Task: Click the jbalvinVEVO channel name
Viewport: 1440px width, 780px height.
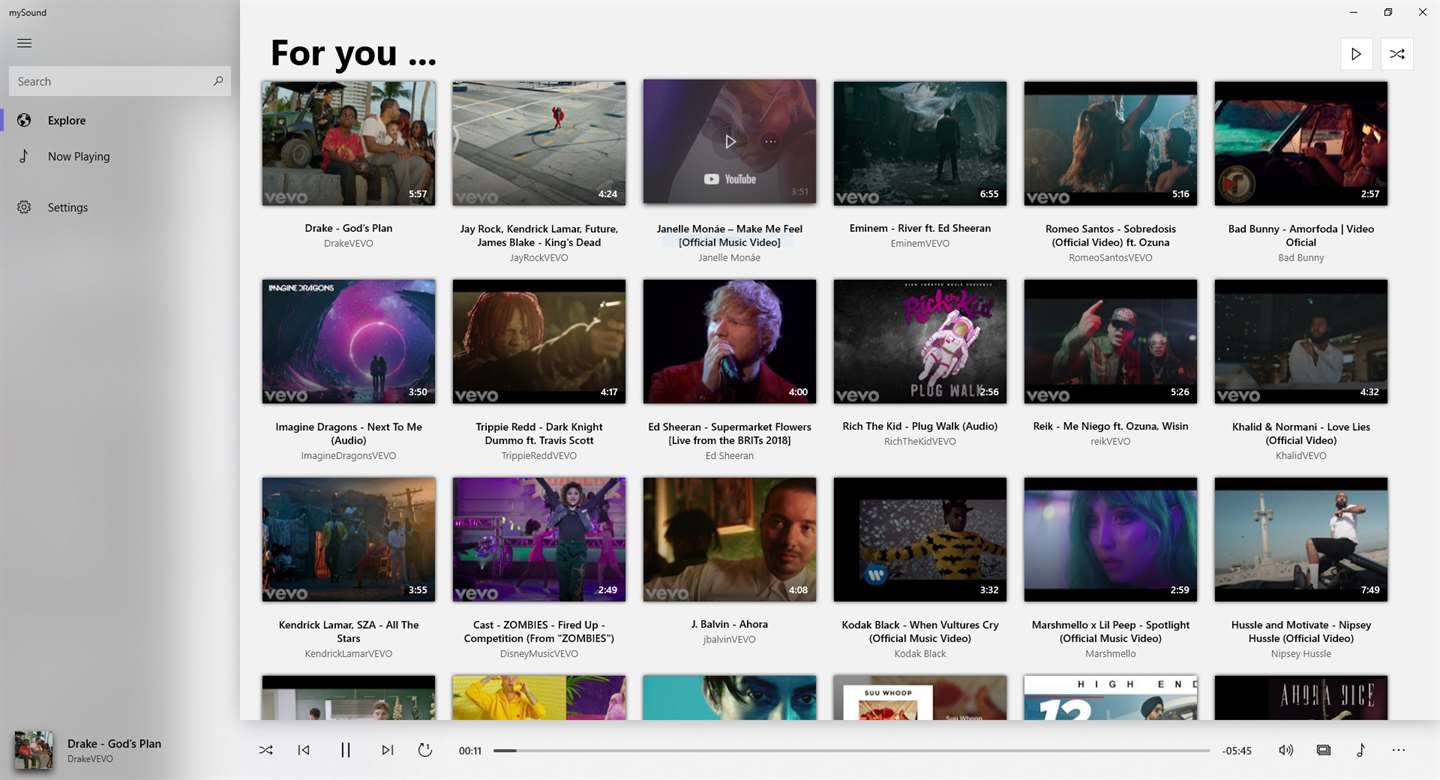Action: pos(729,639)
